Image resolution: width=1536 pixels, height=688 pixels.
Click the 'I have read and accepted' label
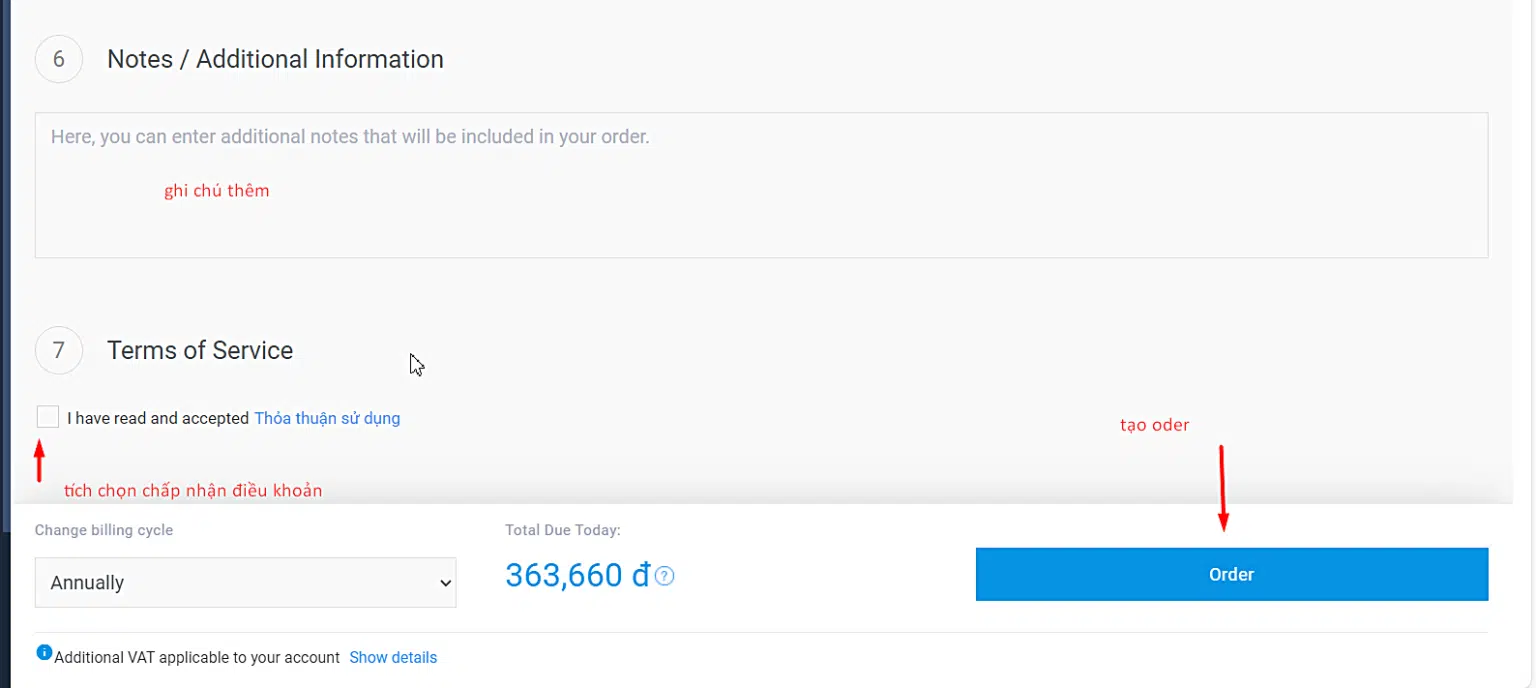coord(158,418)
